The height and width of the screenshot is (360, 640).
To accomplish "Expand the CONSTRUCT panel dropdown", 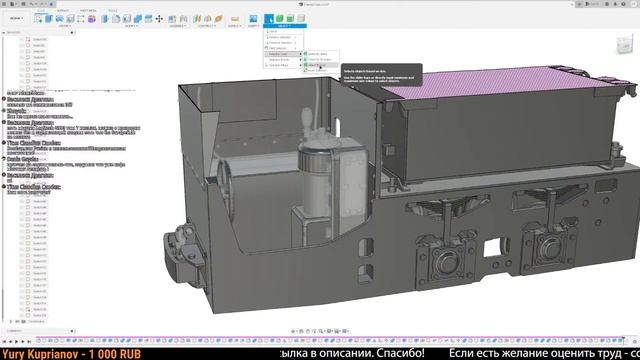I will tap(206, 26).
